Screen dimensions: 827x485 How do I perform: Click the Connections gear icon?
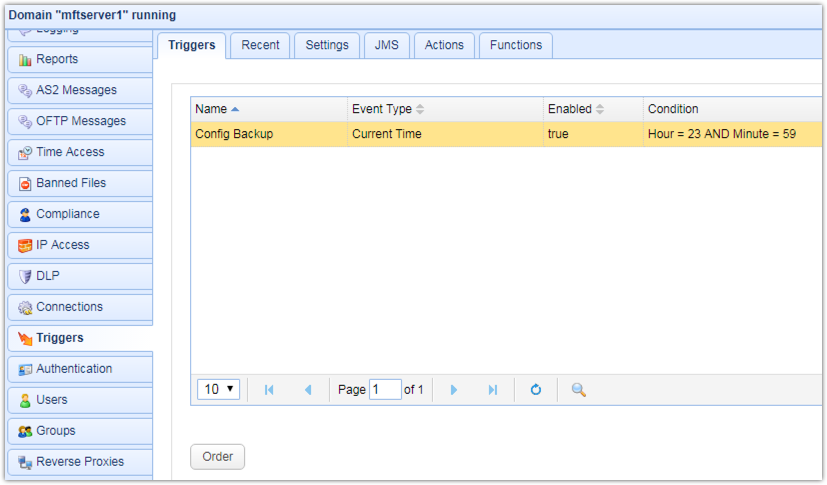pos(25,307)
